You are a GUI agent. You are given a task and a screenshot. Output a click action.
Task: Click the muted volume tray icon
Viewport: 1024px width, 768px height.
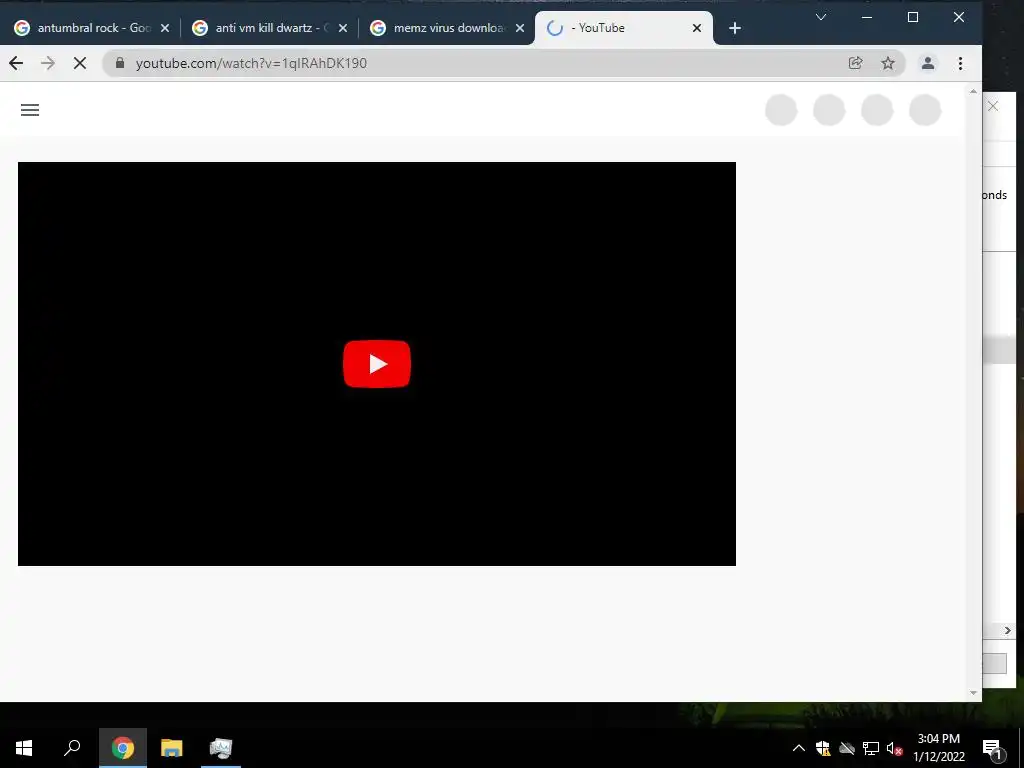pos(894,748)
